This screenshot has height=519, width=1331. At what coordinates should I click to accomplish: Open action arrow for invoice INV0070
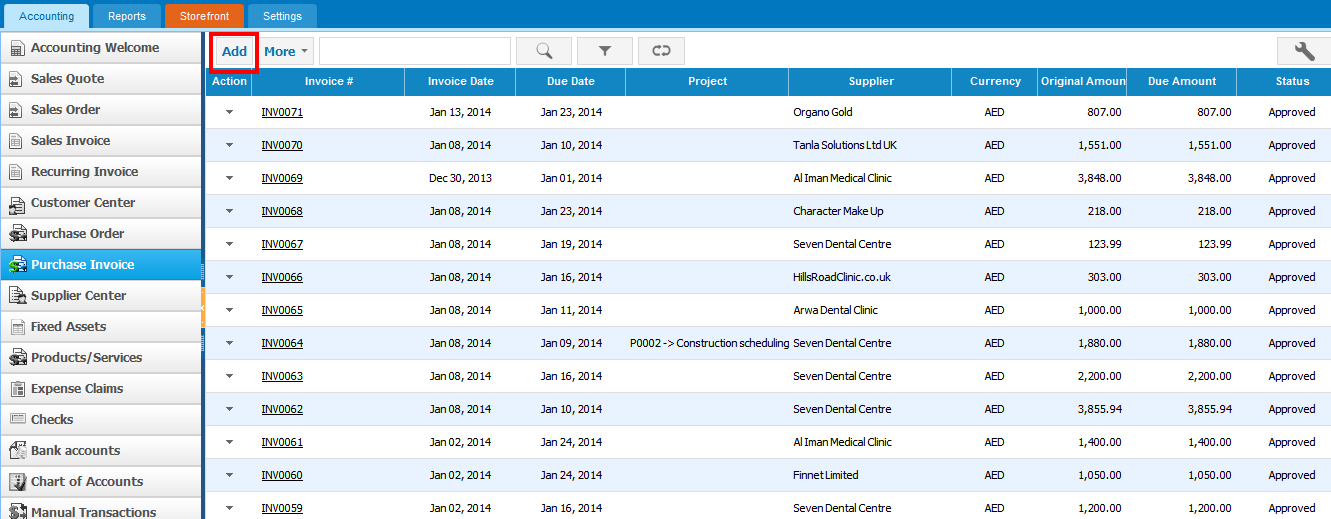(x=229, y=145)
